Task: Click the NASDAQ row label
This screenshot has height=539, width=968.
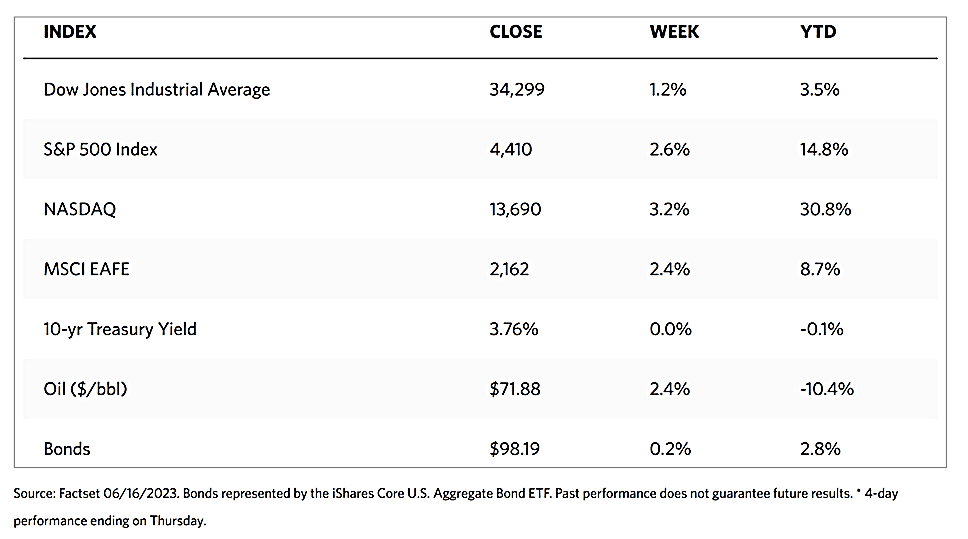Action: point(81,209)
